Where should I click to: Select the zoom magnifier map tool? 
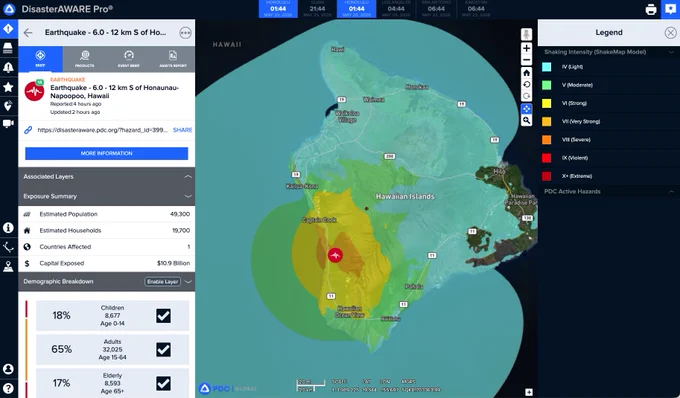(x=526, y=121)
